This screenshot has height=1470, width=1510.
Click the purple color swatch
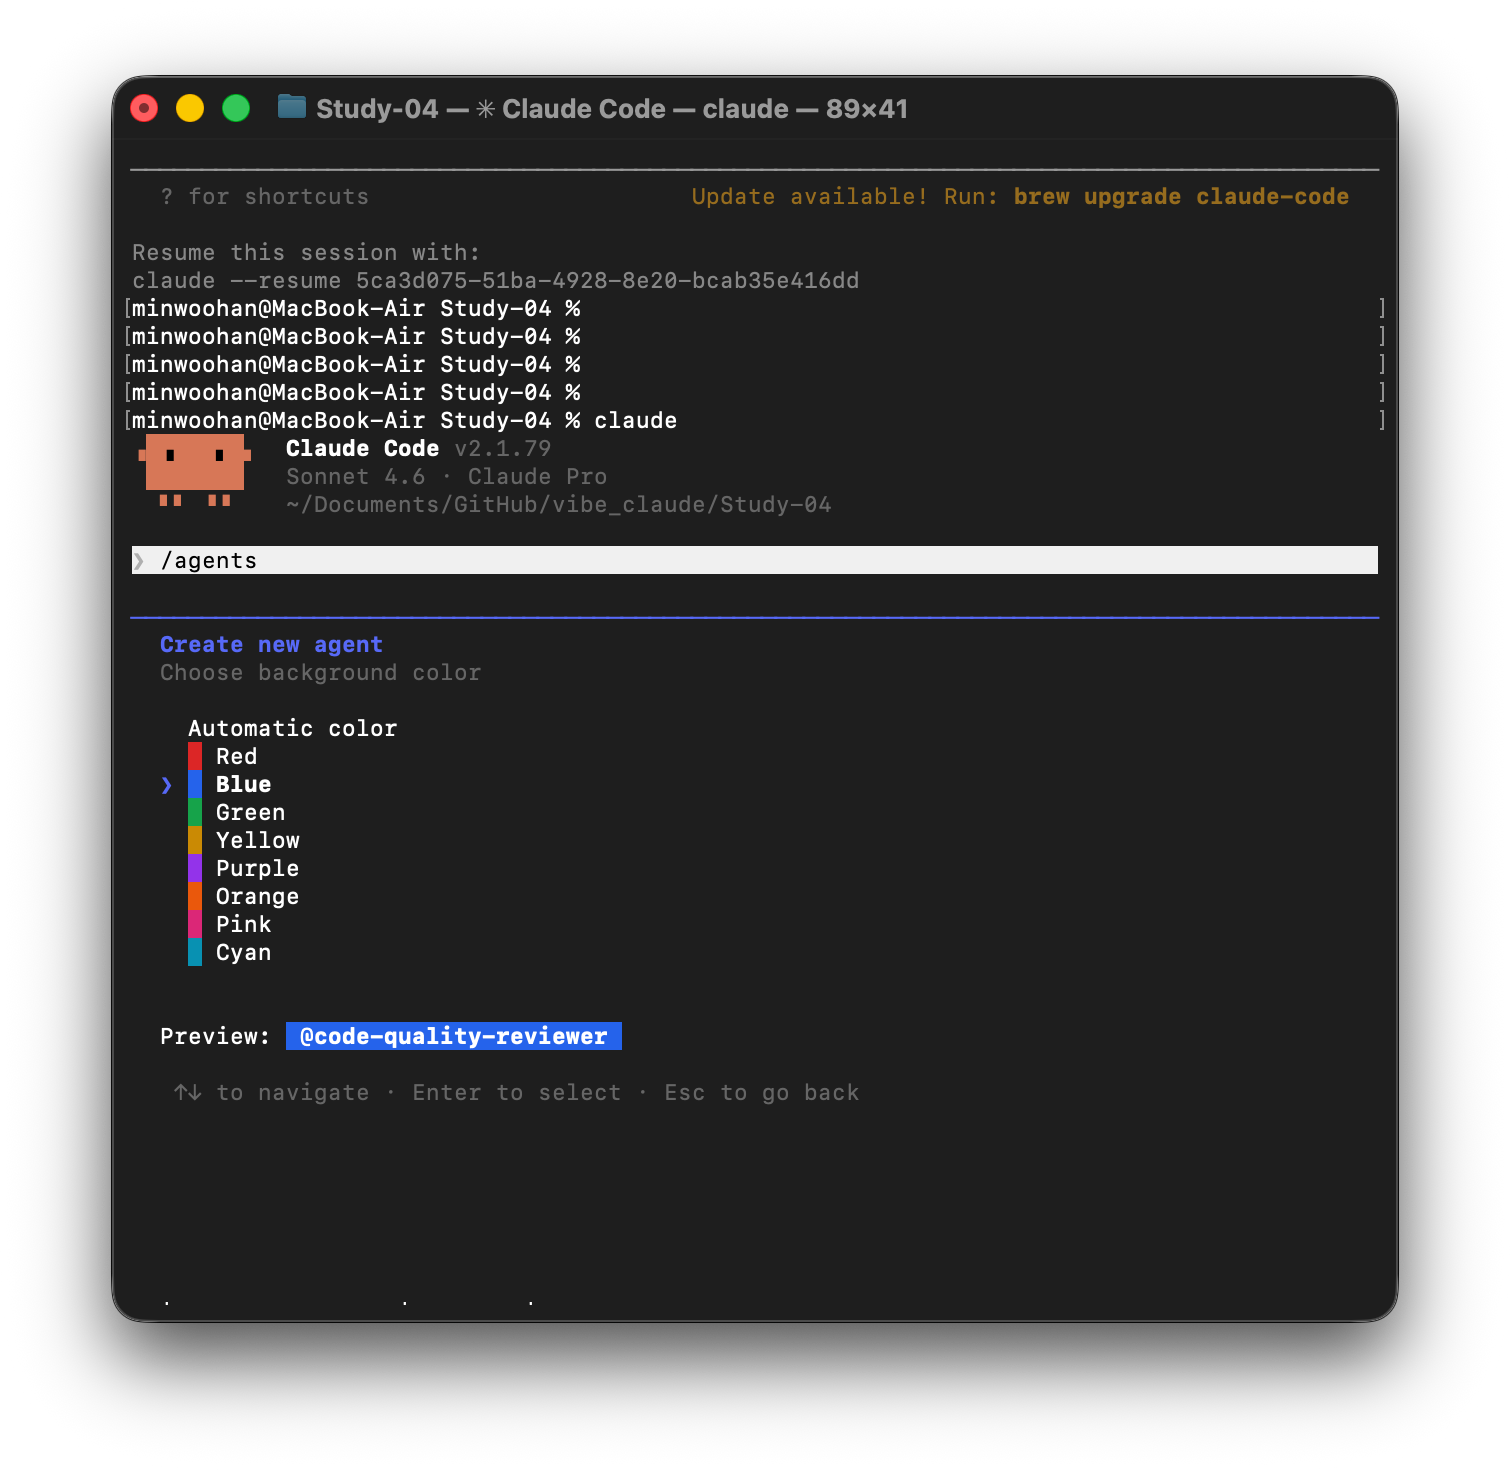point(195,869)
